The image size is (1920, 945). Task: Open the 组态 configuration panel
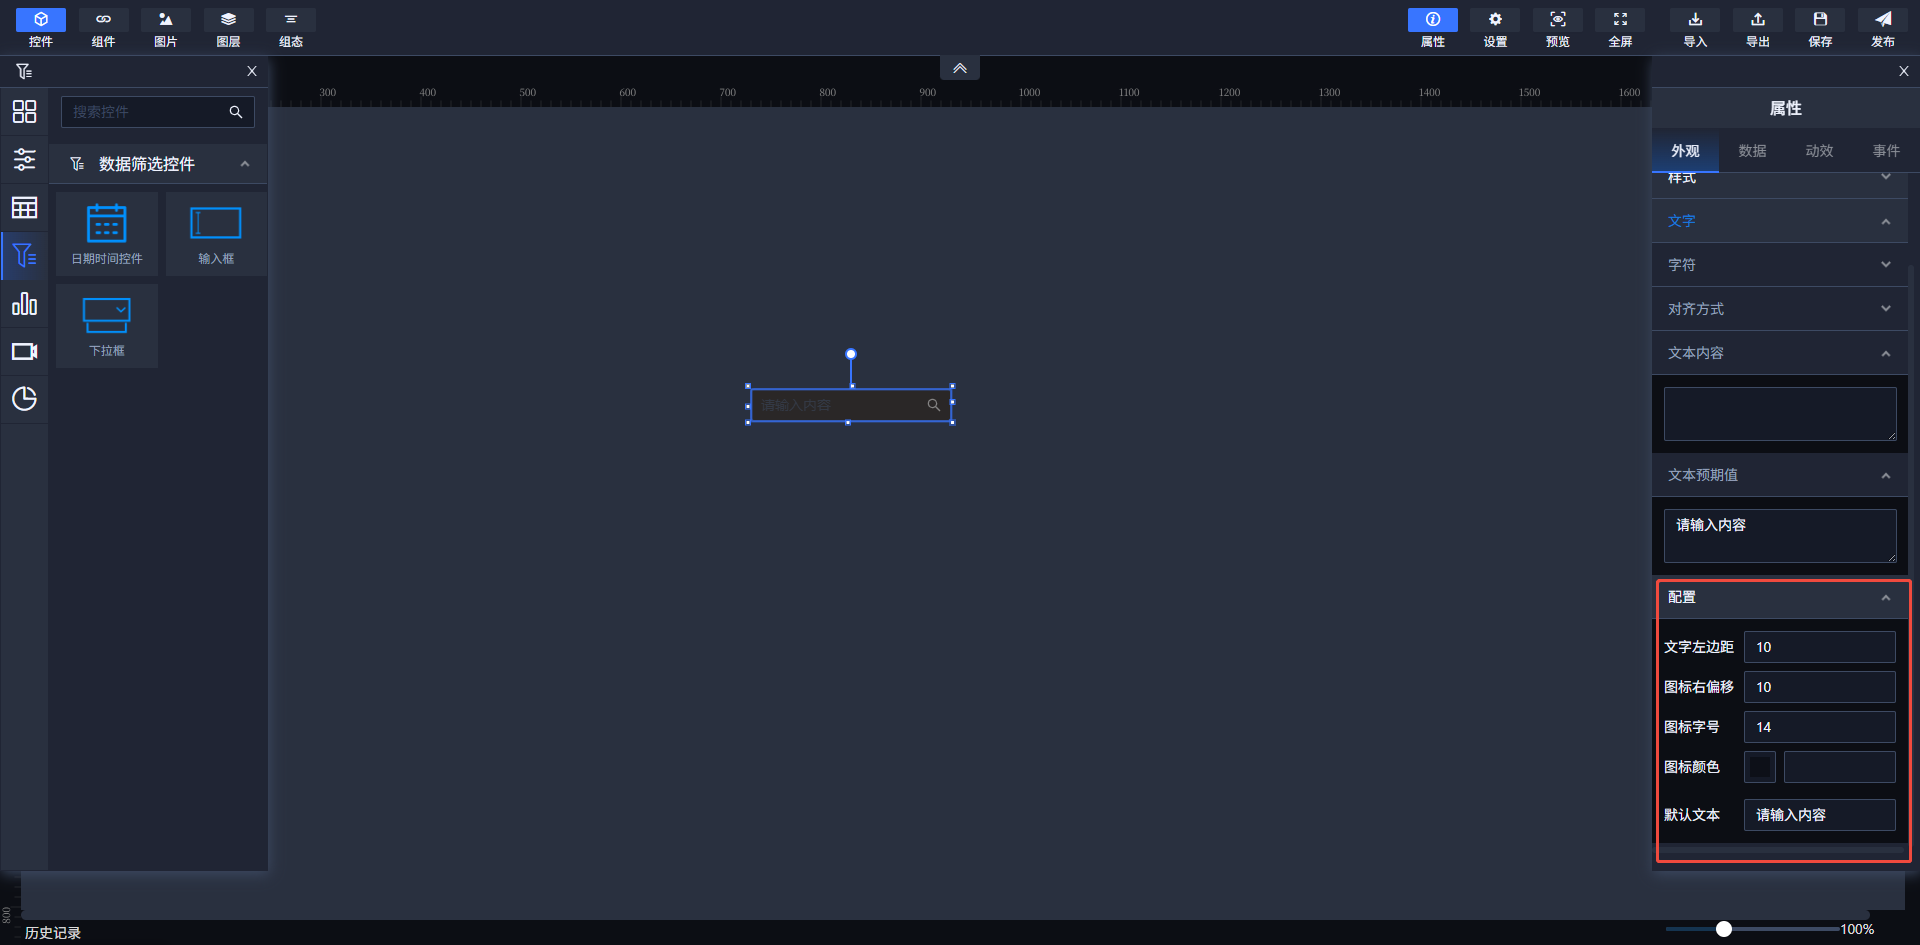coord(291,28)
